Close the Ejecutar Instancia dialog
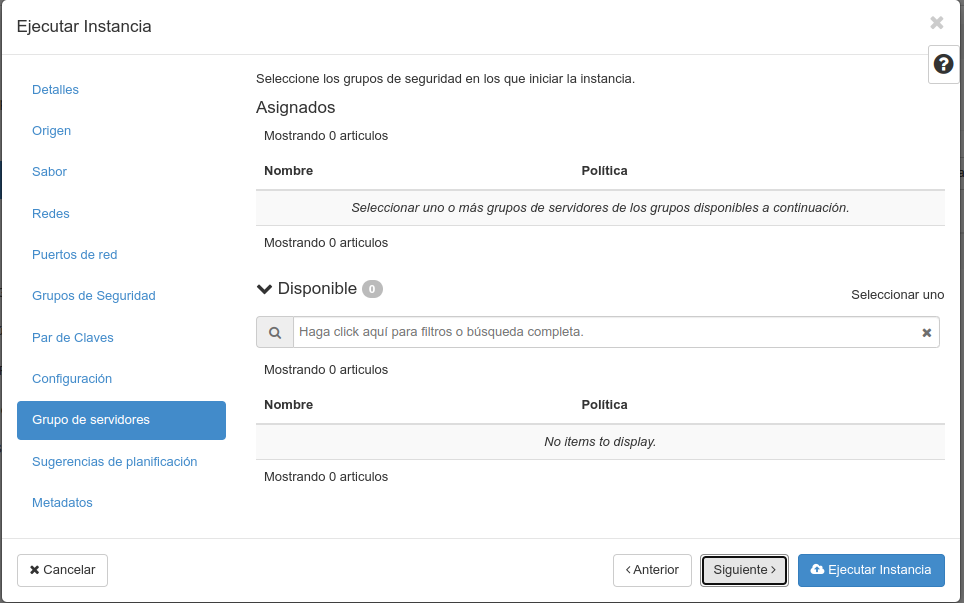This screenshot has height=603, width=964. [936, 22]
